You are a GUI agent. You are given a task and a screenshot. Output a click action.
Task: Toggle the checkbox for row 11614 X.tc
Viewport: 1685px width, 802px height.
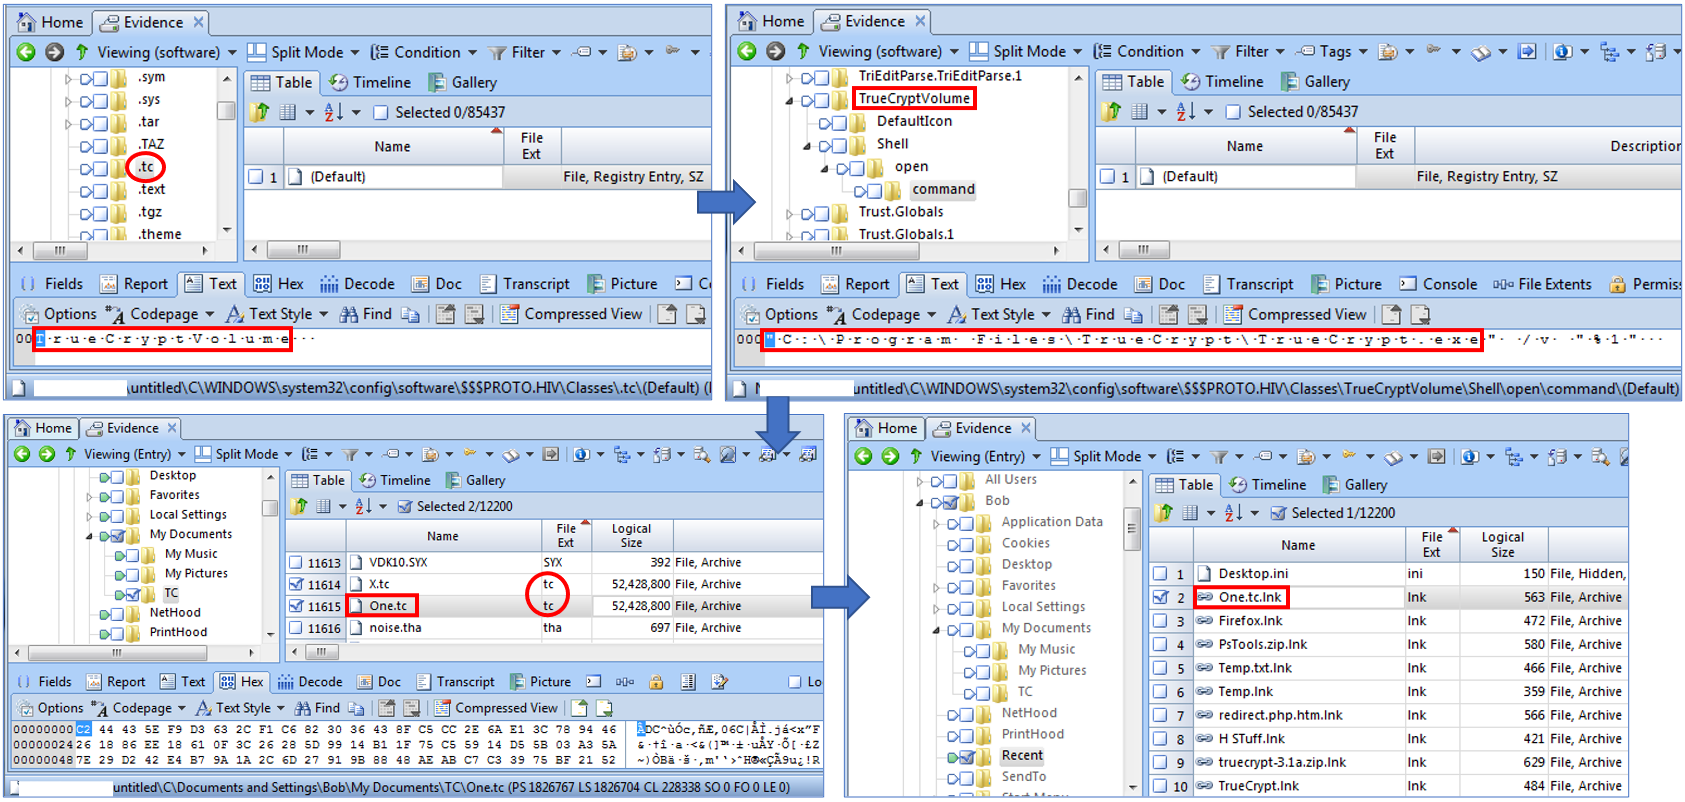(x=296, y=584)
